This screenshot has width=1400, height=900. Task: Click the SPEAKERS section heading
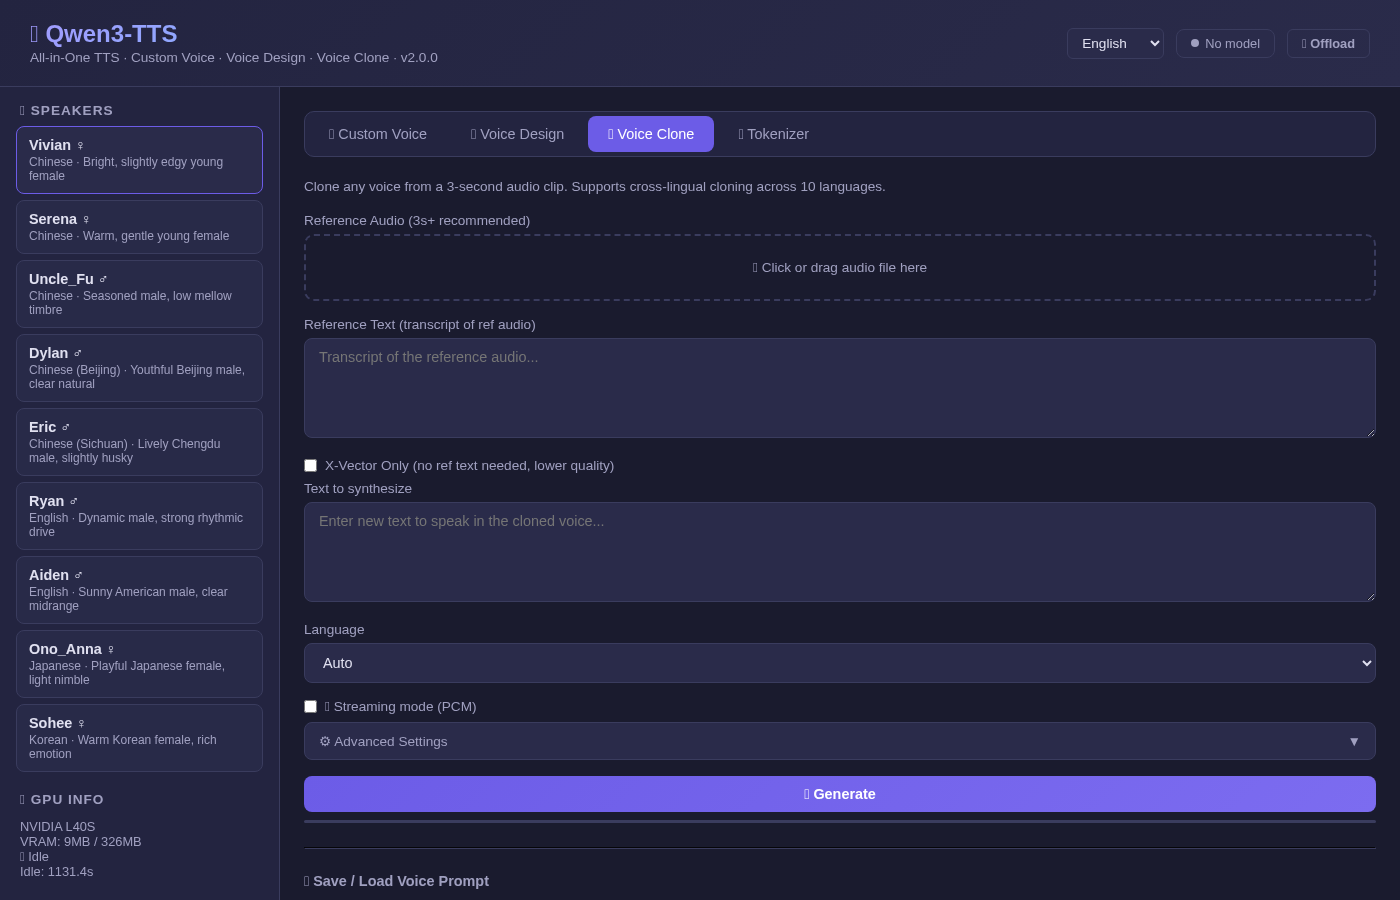point(67,110)
